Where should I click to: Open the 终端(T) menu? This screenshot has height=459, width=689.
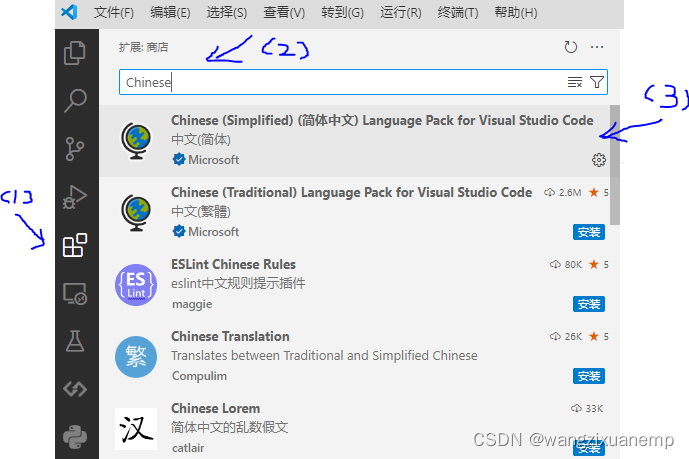pos(458,12)
